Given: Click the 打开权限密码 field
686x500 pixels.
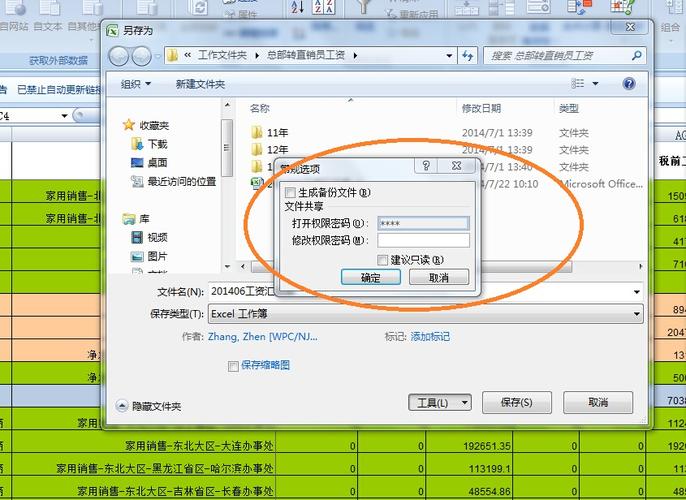Looking at the screenshot, I should pos(424,223).
